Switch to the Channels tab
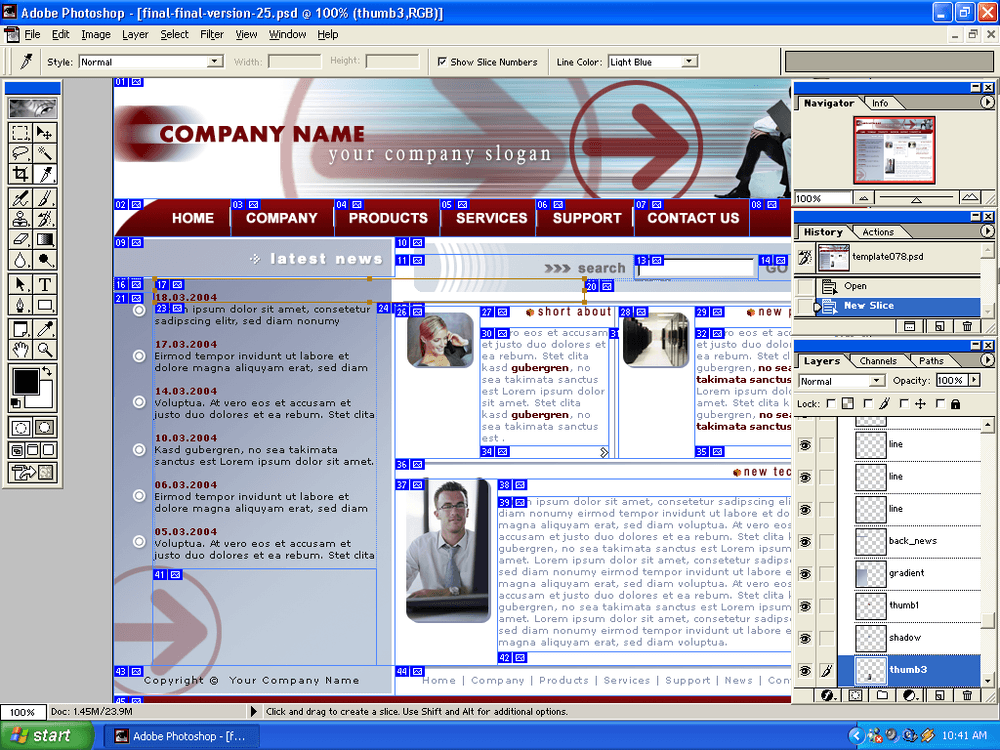Screen dimensions: 1000x750 (x=878, y=361)
